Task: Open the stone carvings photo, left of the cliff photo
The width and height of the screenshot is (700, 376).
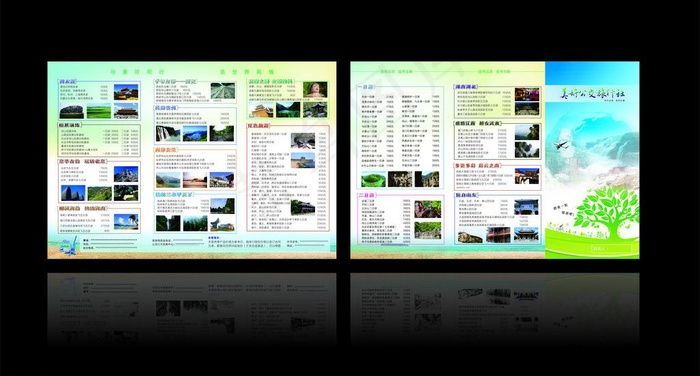Action: 400,179
